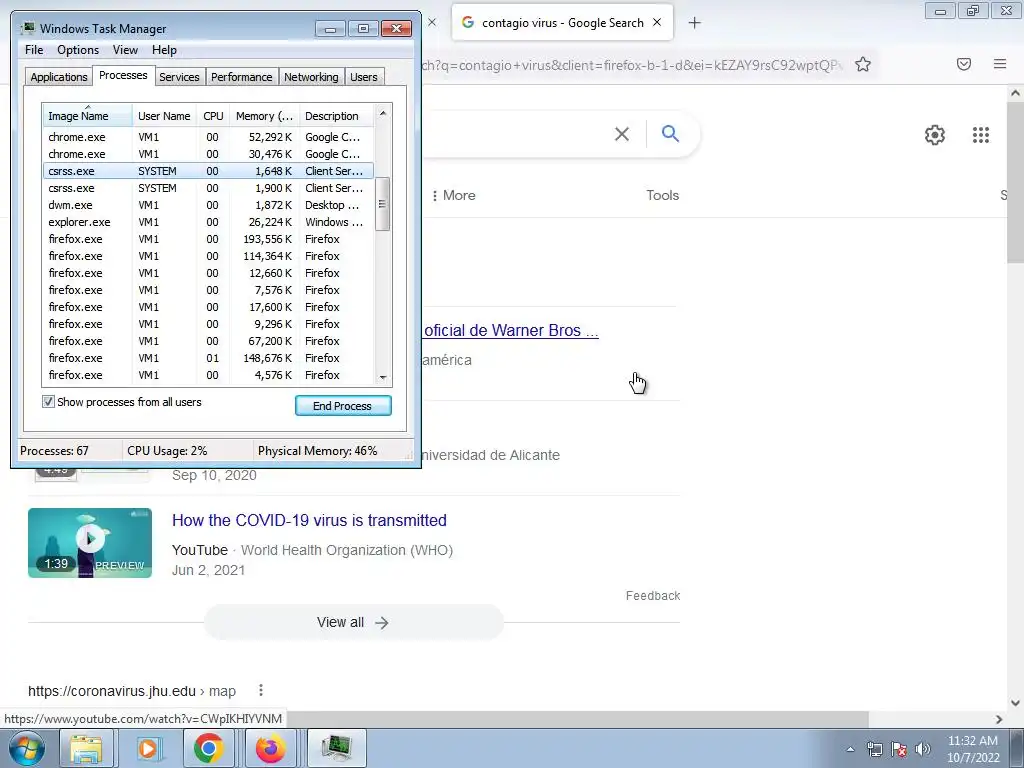Screen dimensions: 1024x768
Task: Click the Google search magnifier button
Action: [670, 134]
